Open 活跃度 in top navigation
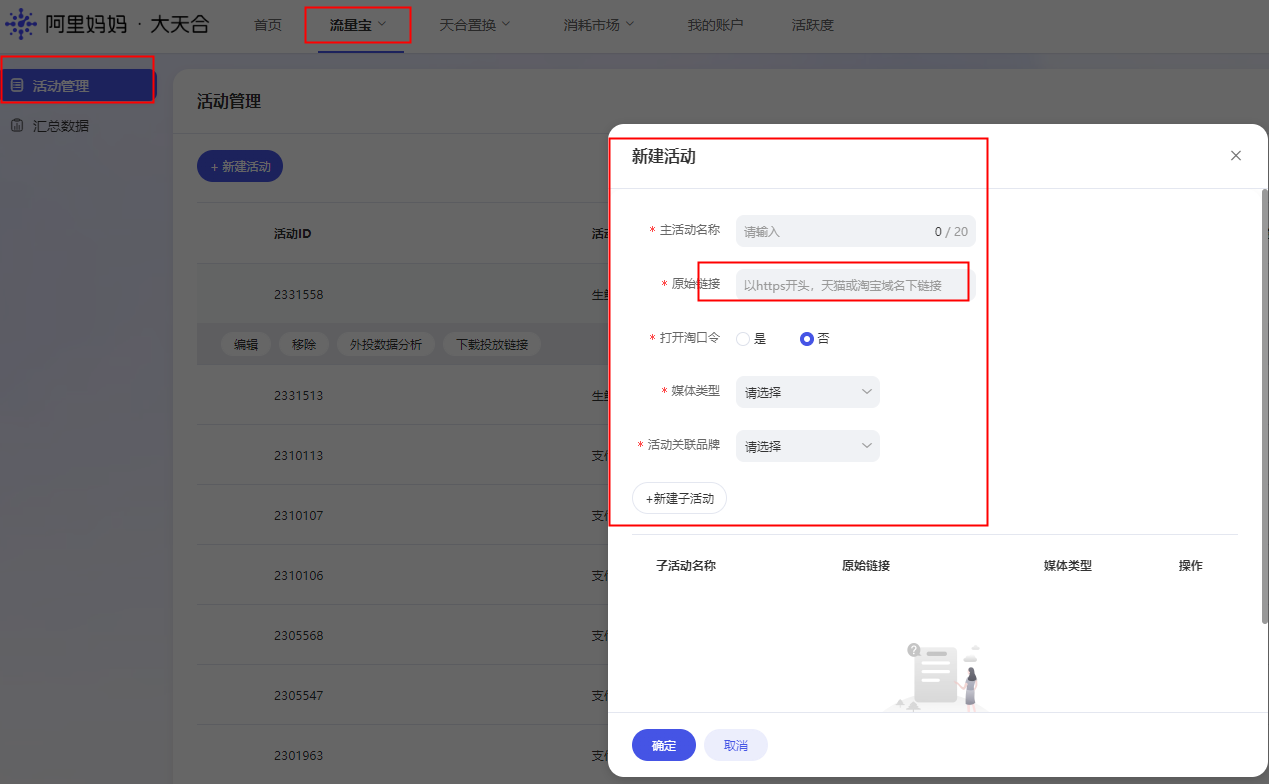This screenshot has width=1271, height=784. coord(812,25)
